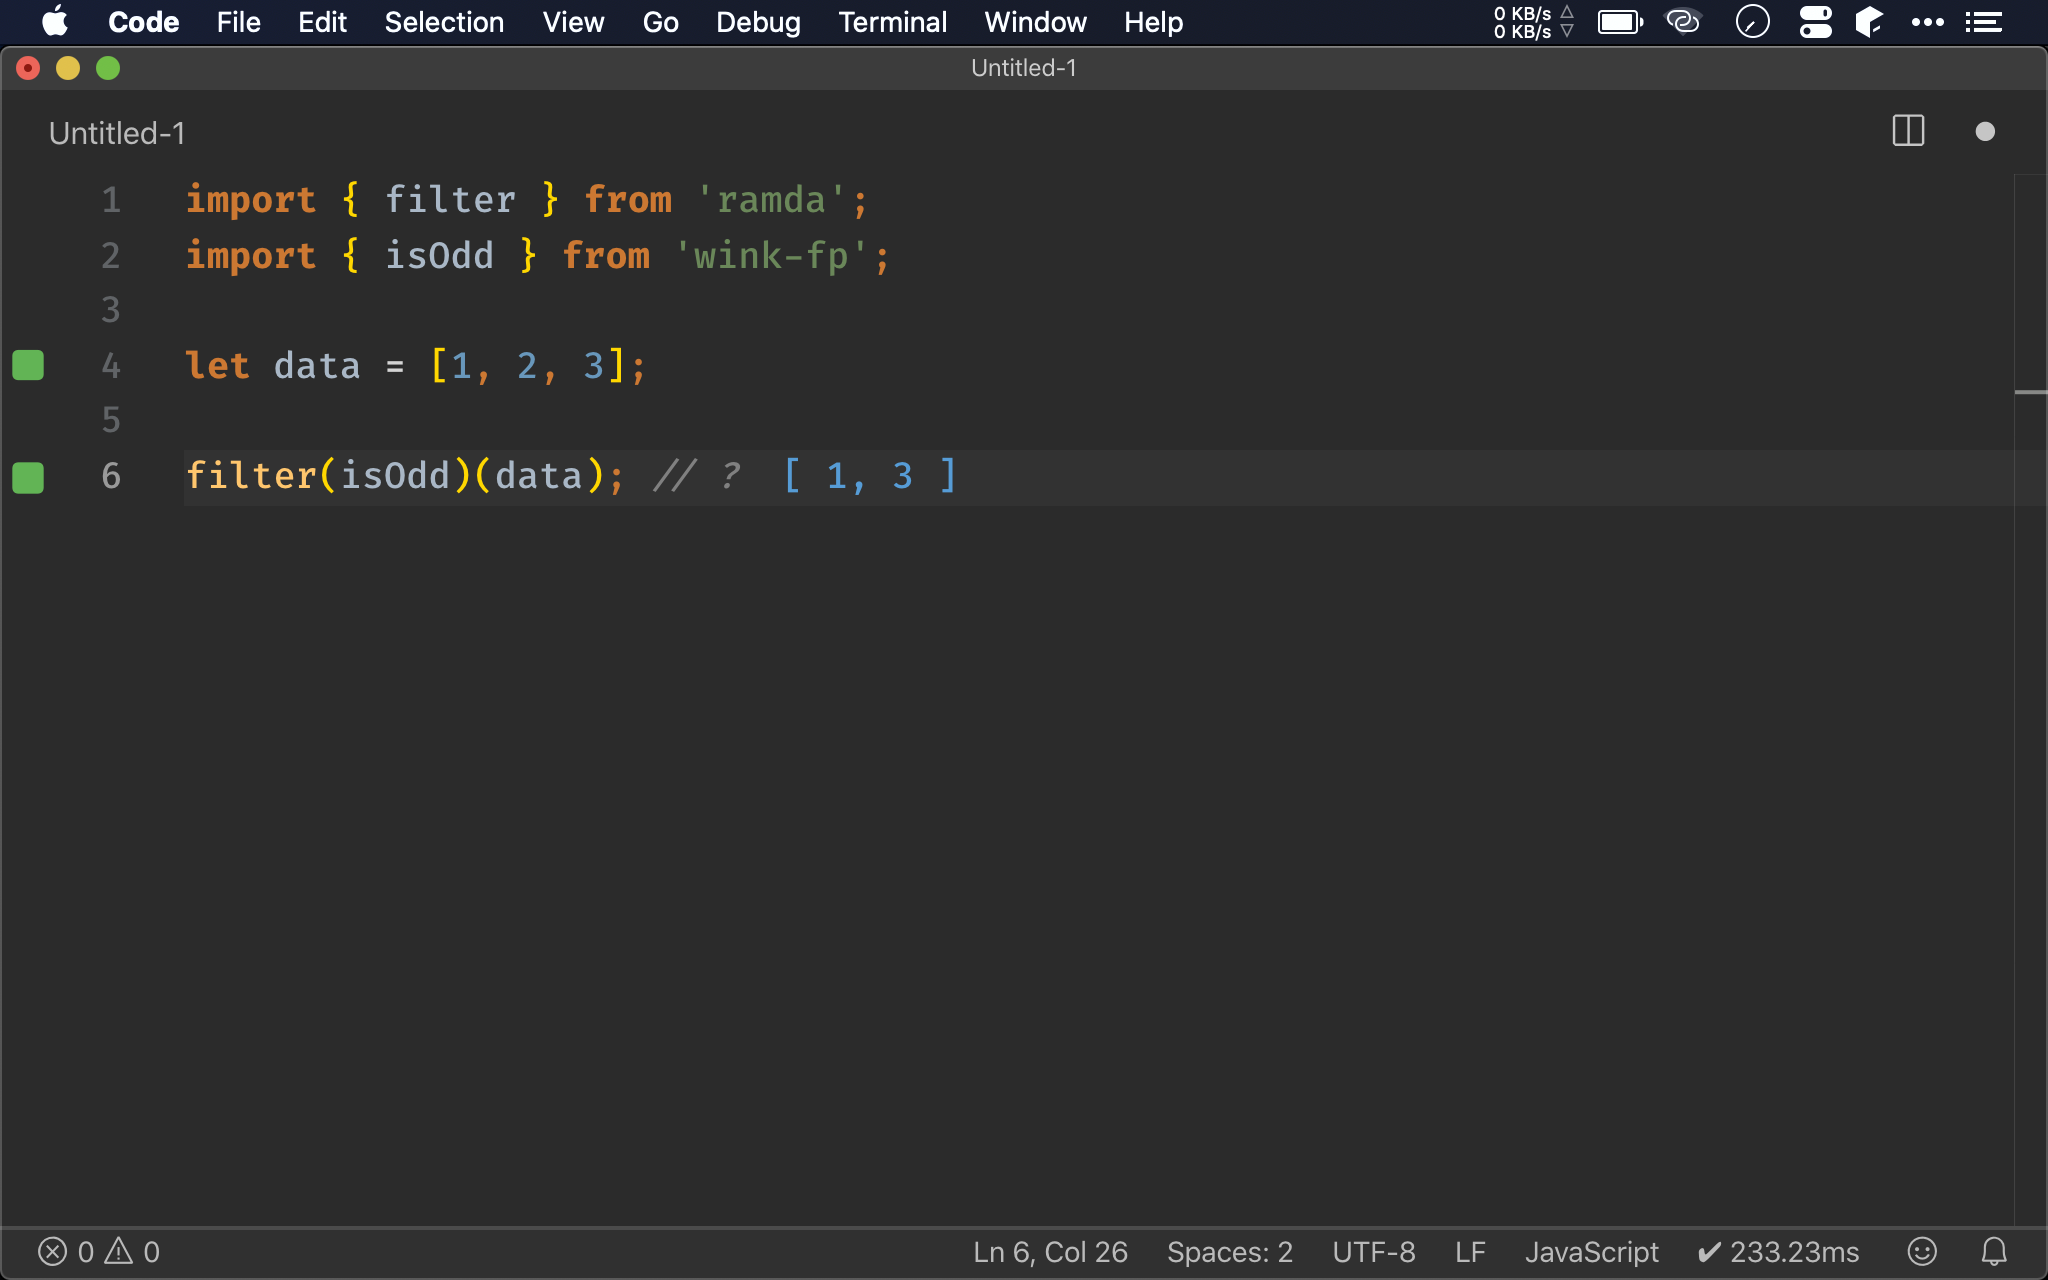Change file encoding via UTF-8
Viewport: 2048px width, 1280px height.
1374,1252
